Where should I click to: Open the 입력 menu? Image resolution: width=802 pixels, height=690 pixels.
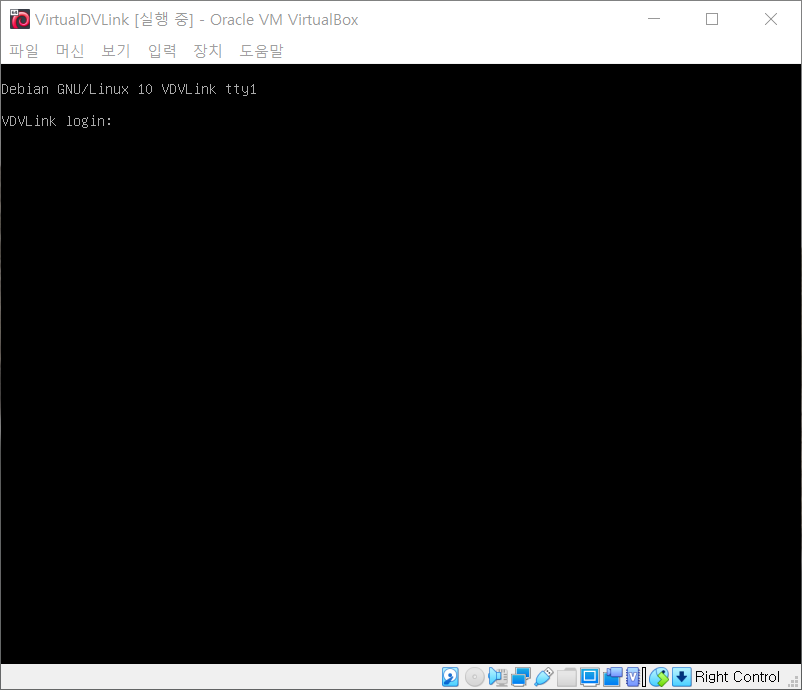(162, 51)
